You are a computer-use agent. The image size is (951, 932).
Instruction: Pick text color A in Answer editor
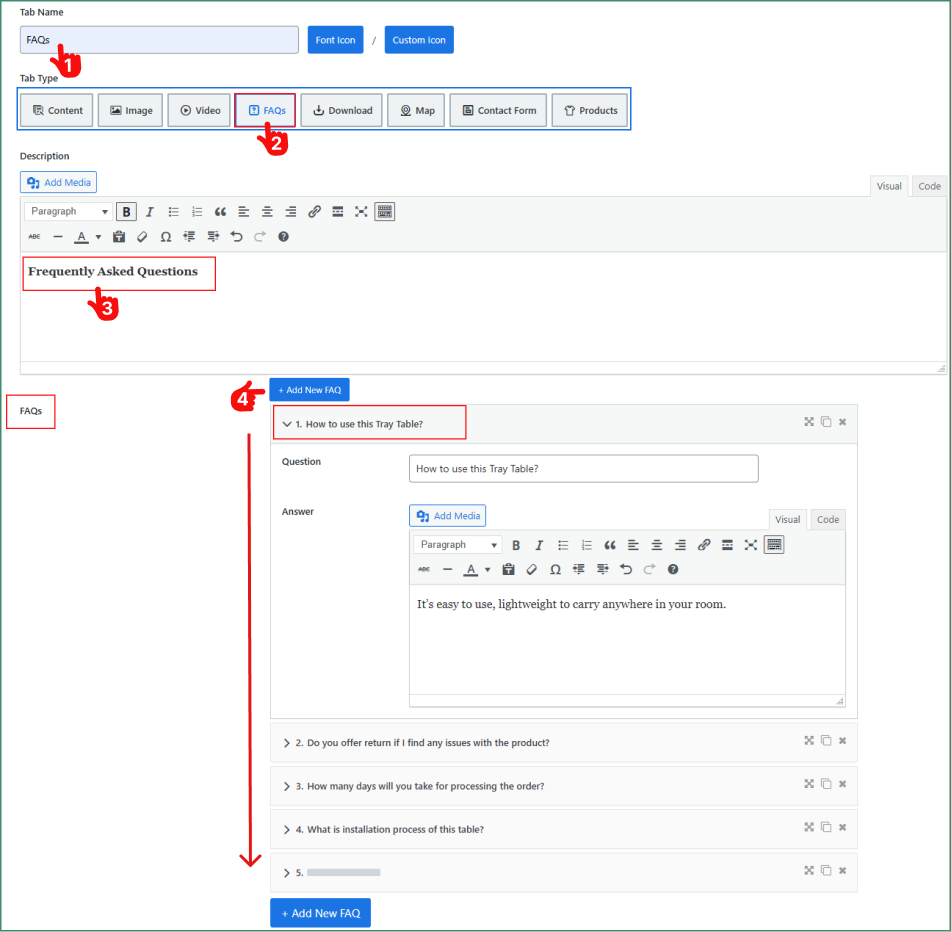pos(471,569)
